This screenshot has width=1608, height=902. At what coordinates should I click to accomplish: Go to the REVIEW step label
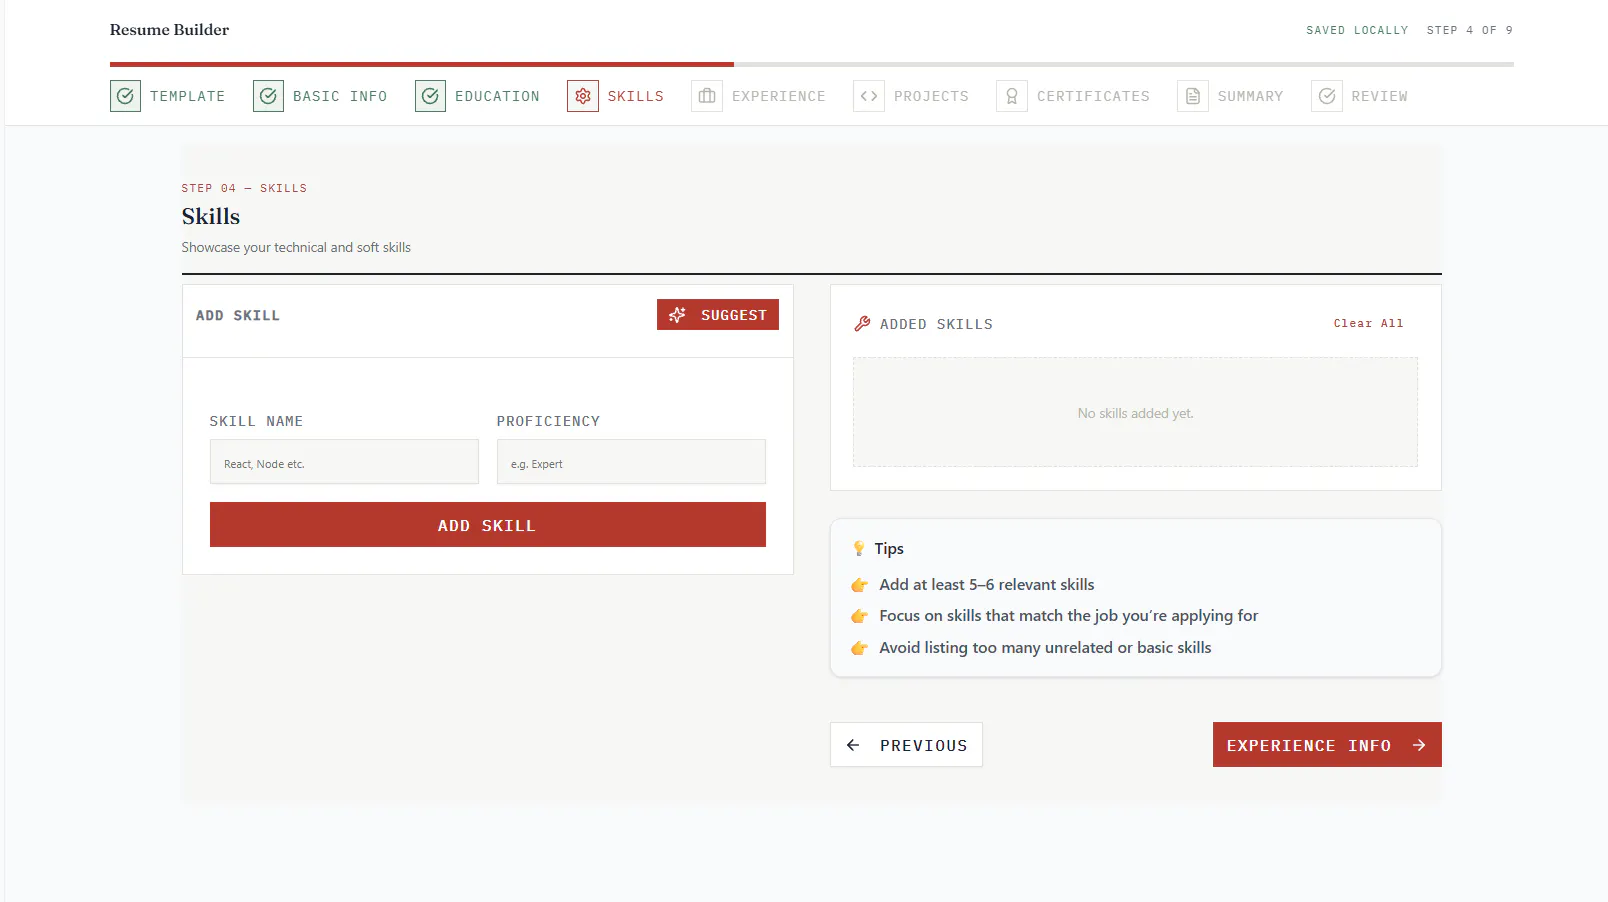coord(1379,96)
